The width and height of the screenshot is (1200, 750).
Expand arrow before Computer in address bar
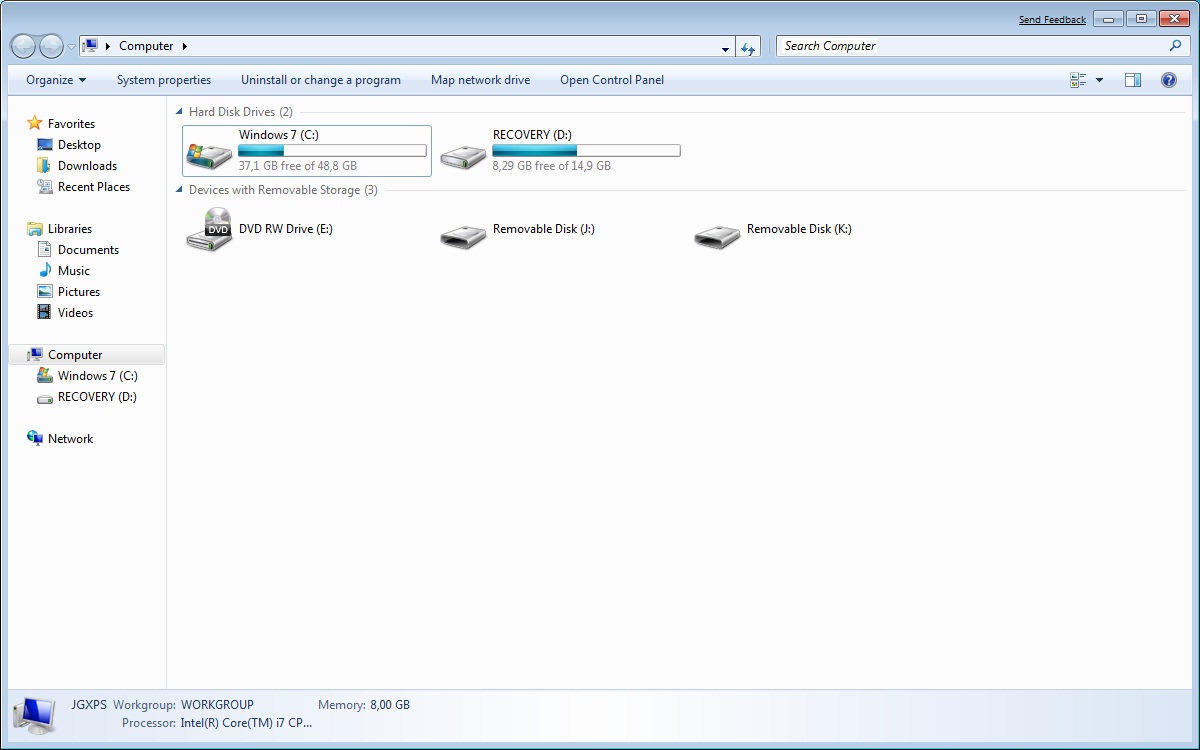click(x=108, y=46)
